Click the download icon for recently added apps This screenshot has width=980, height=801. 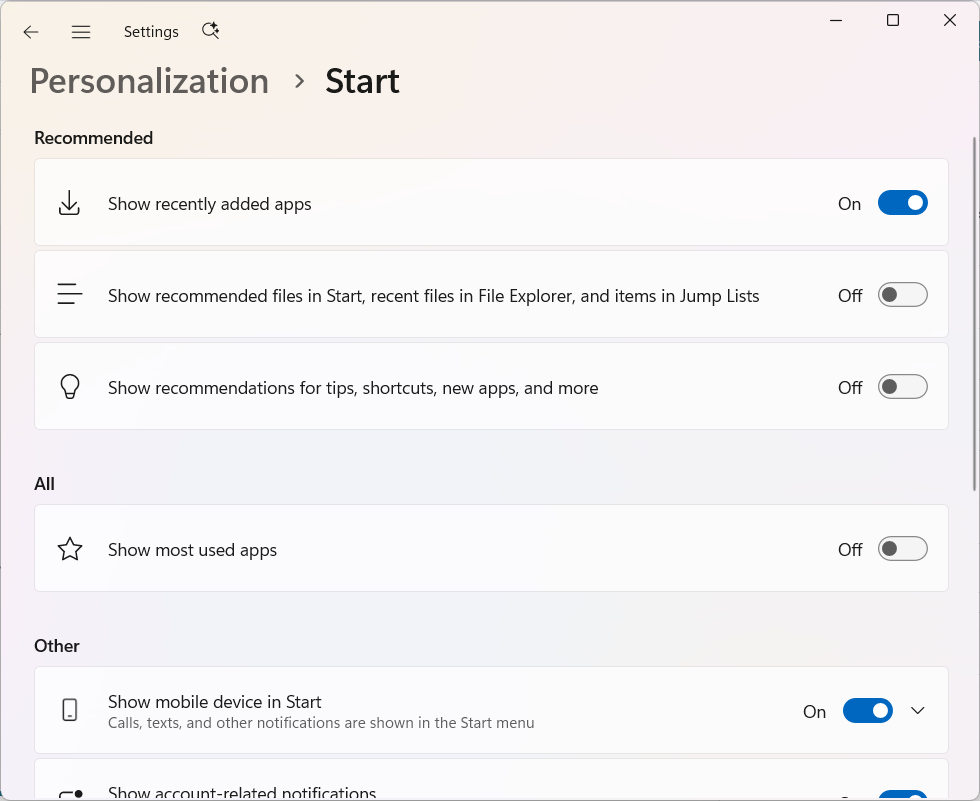[x=69, y=203]
